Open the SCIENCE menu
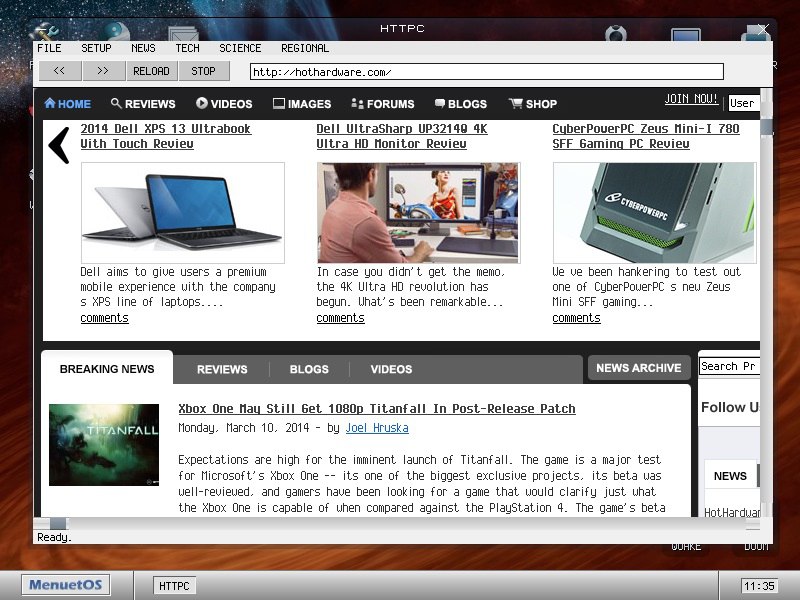The height and width of the screenshot is (600, 800). pyautogui.click(x=240, y=48)
